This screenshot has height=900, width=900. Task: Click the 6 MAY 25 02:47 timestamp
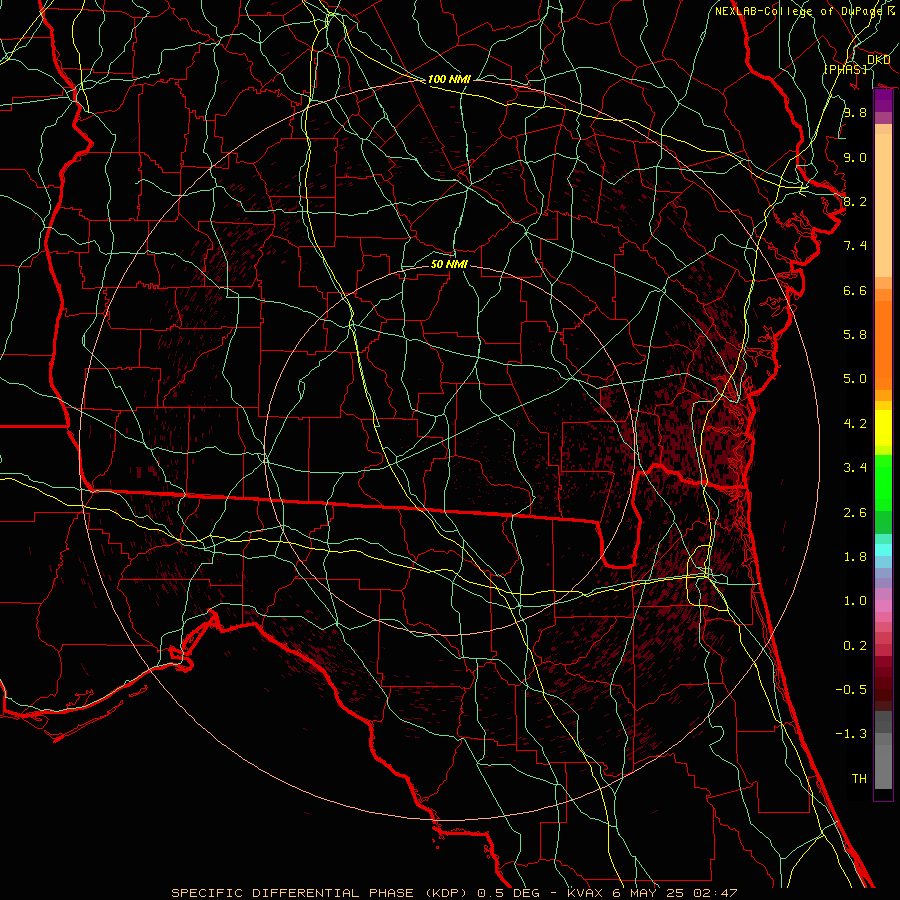pos(675,893)
